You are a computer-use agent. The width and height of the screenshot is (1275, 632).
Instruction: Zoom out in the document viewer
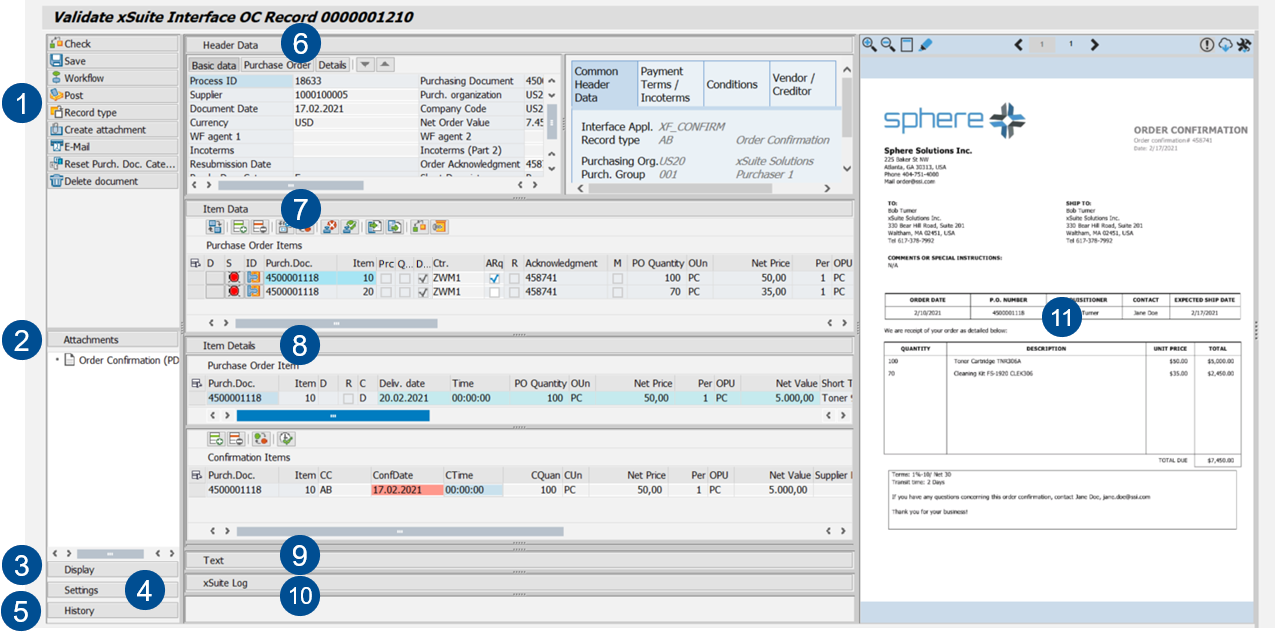pos(887,45)
